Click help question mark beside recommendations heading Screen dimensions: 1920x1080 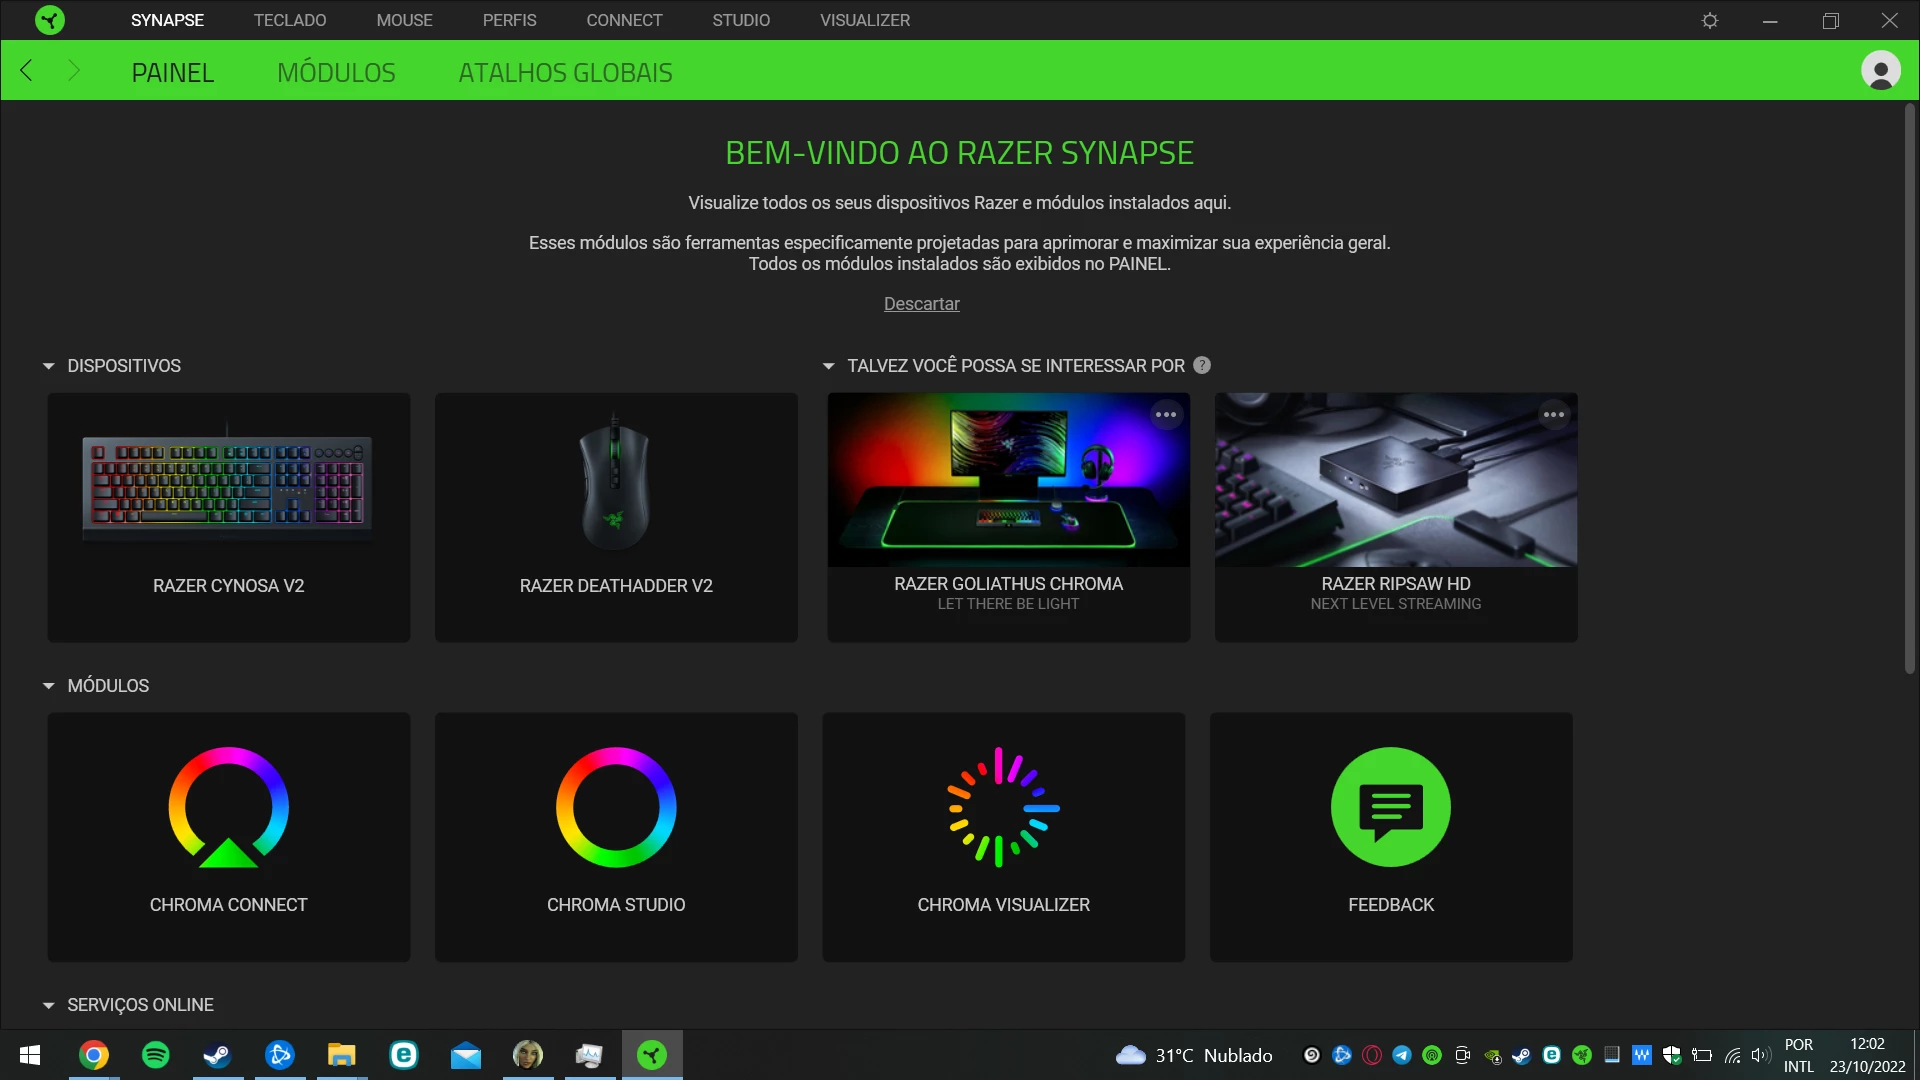[x=1202, y=366]
